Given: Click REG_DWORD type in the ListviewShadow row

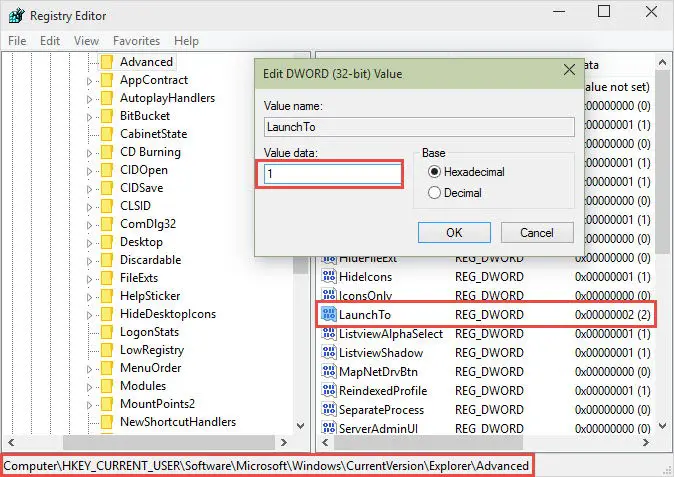Looking at the screenshot, I should [x=489, y=353].
